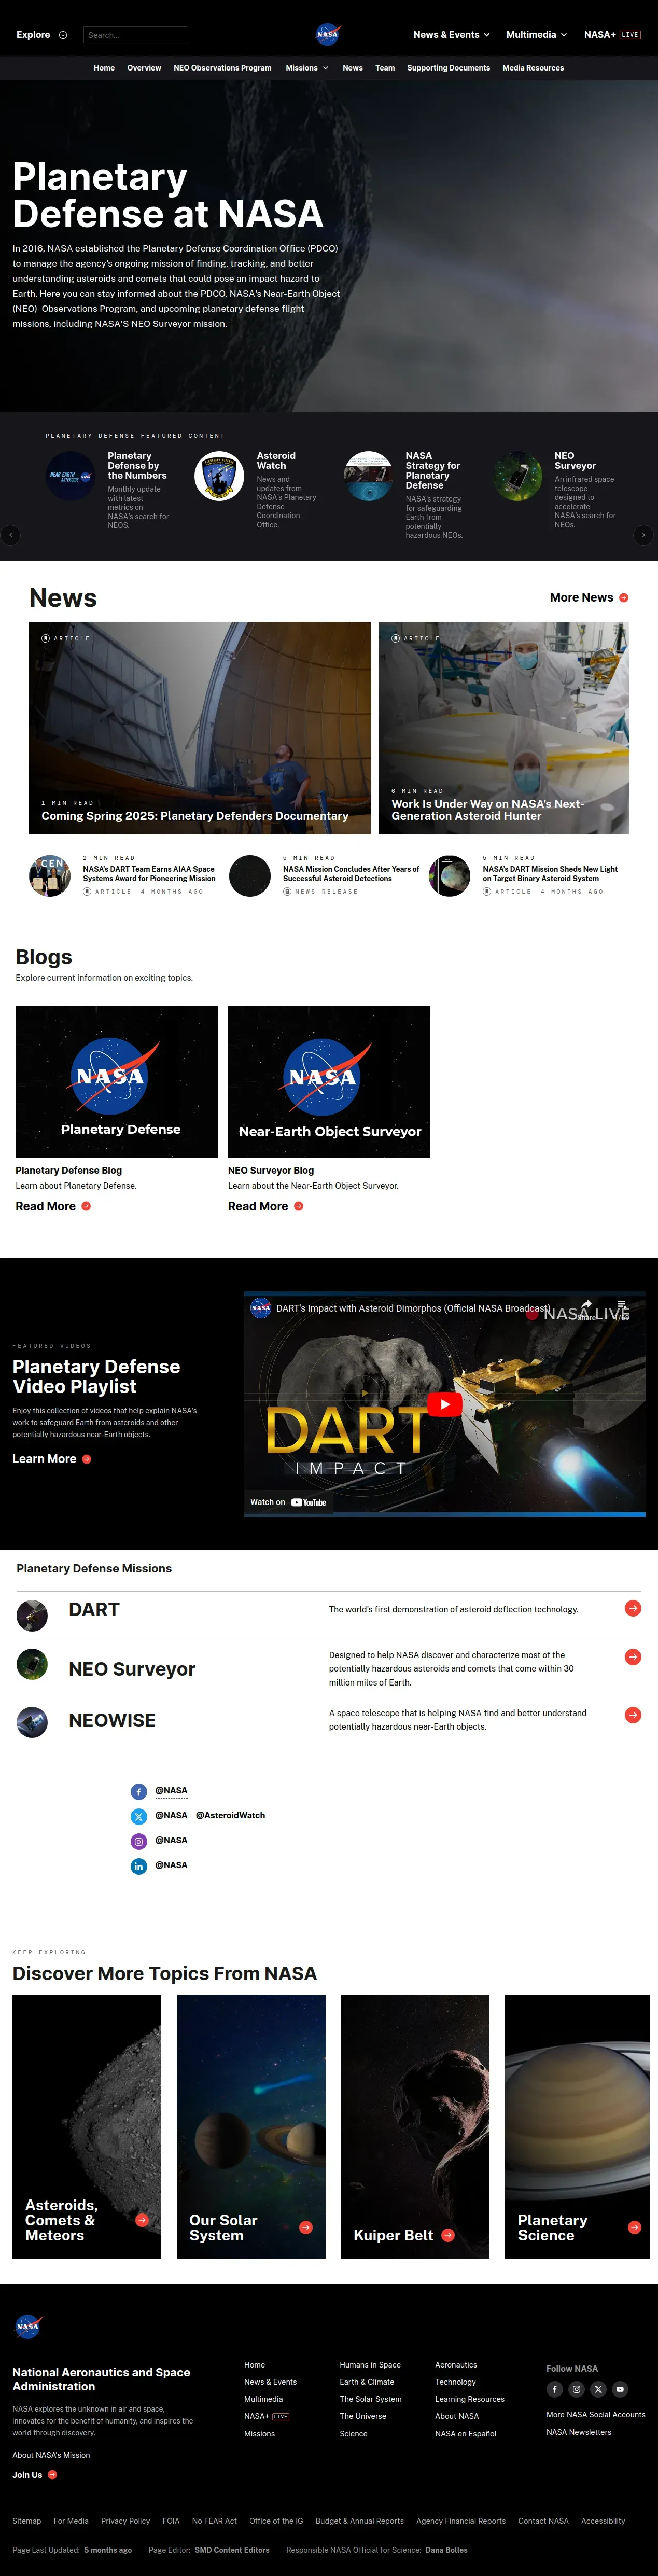Click the Facebook icon next to @NASA
The height and width of the screenshot is (2576, 658).
[139, 1792]
